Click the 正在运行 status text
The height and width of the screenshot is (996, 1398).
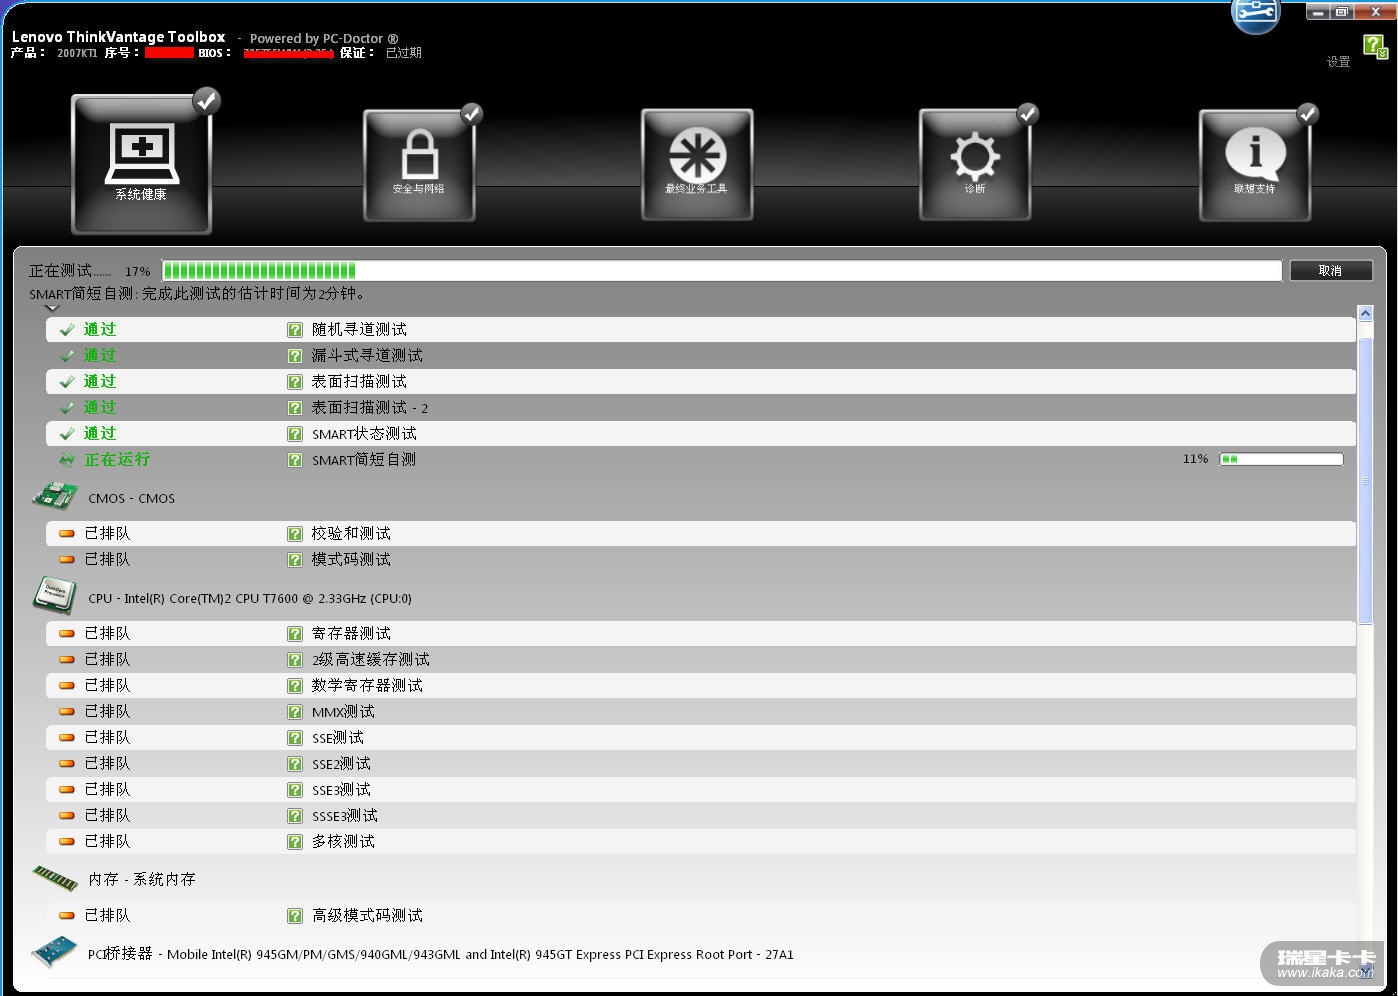click(117, 460)
